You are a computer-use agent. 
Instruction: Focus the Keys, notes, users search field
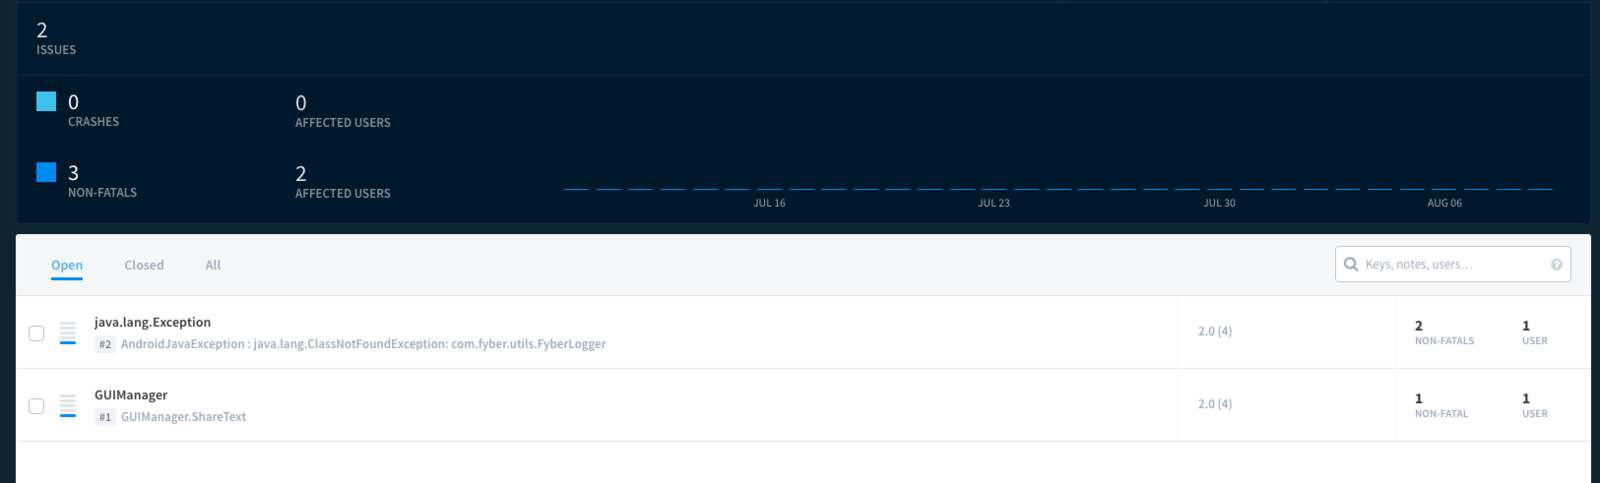coord(1453,264)
